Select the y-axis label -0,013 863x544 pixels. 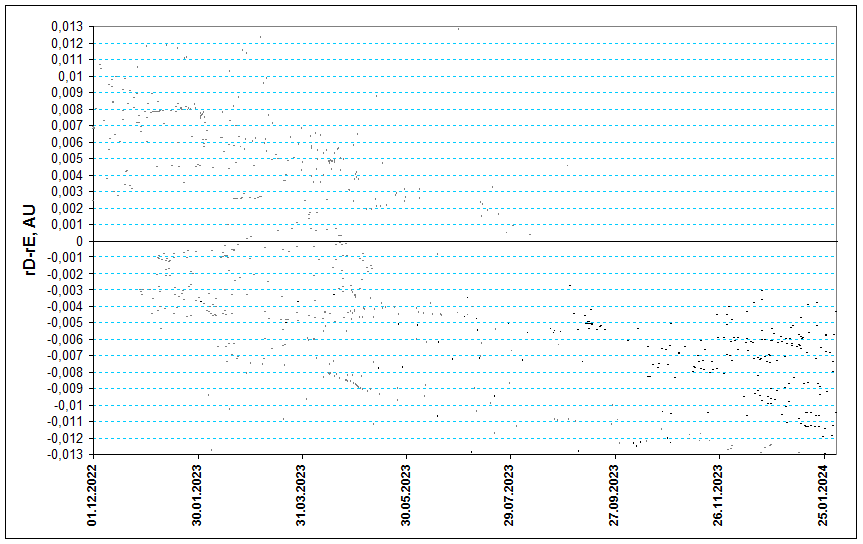coord(65,455)
